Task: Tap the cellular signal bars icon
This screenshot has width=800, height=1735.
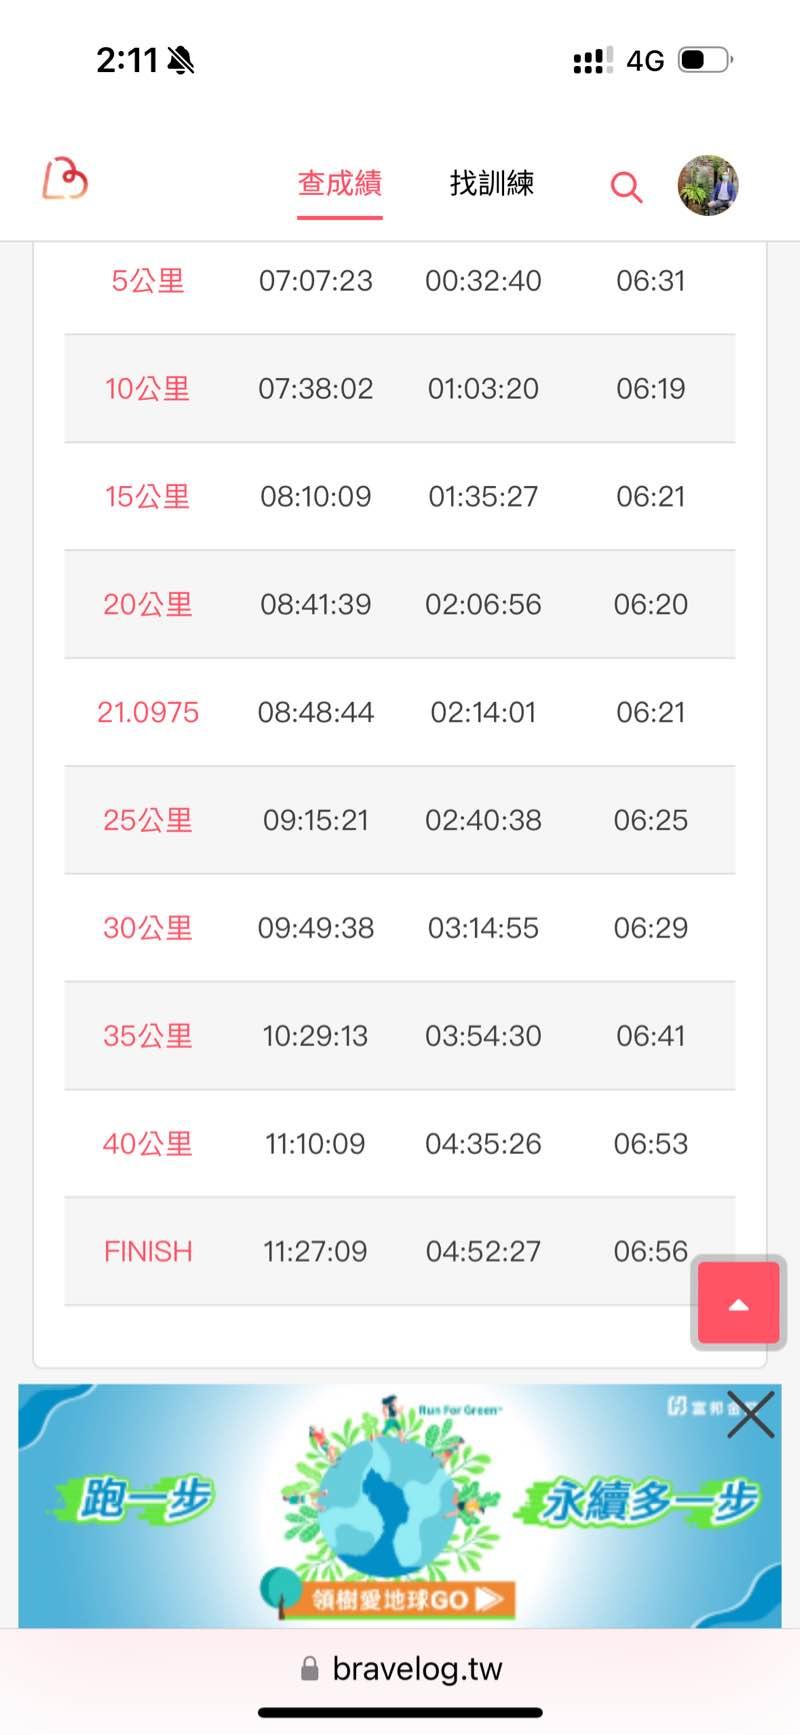Action: 593,61
